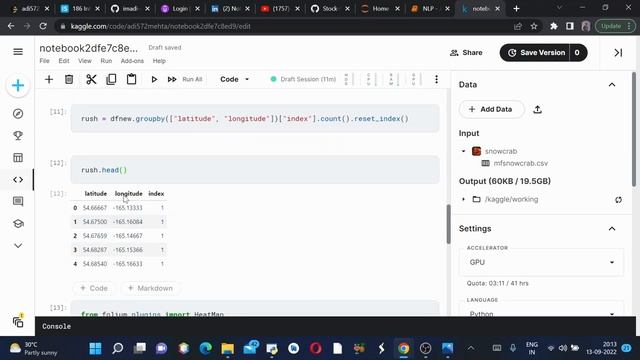640x360 pixels.
Task: Collapse the right sidebar panel
Action: point(618,53)
